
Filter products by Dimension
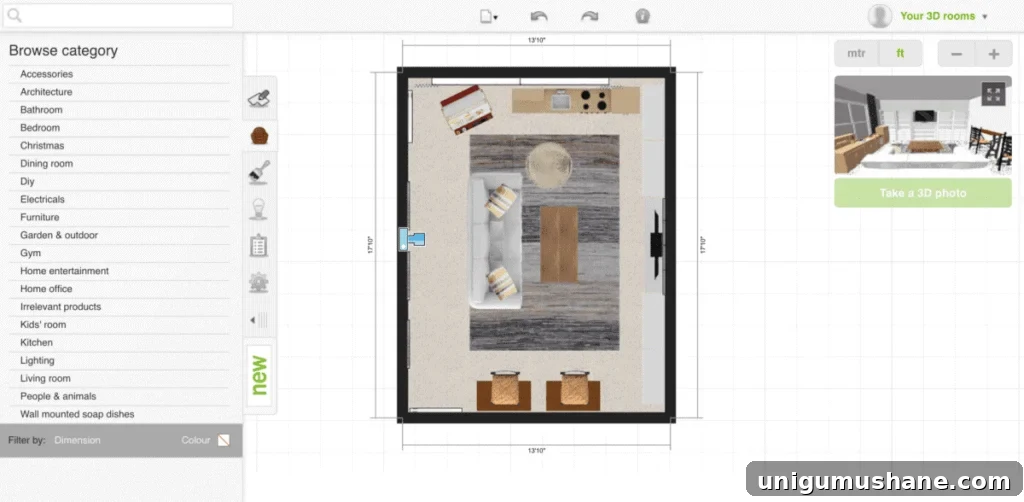(x=77, y=441)
